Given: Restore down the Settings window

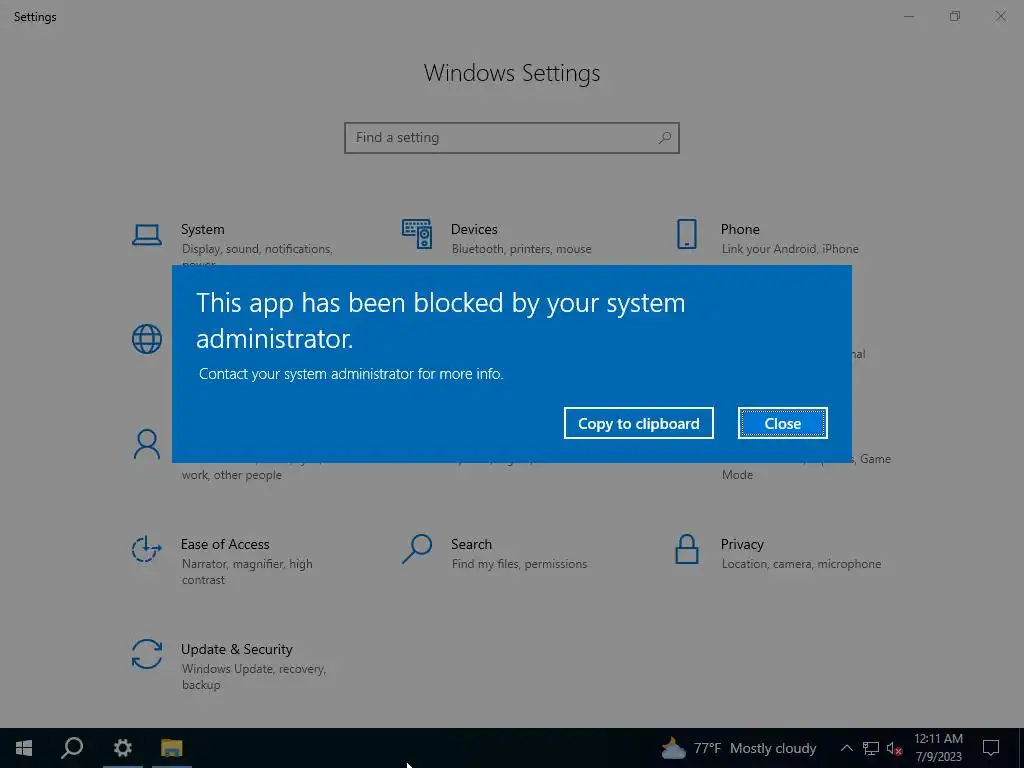Looking at the screenshot, I should [x=954, y=16].
